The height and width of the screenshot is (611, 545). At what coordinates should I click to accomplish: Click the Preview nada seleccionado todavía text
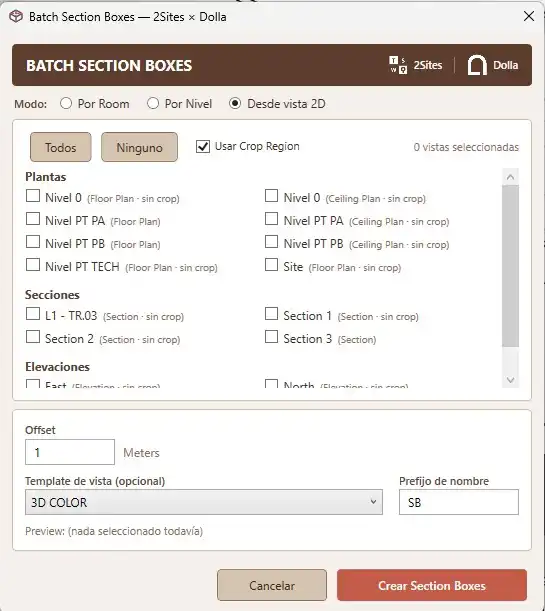(x=114, y=531)
